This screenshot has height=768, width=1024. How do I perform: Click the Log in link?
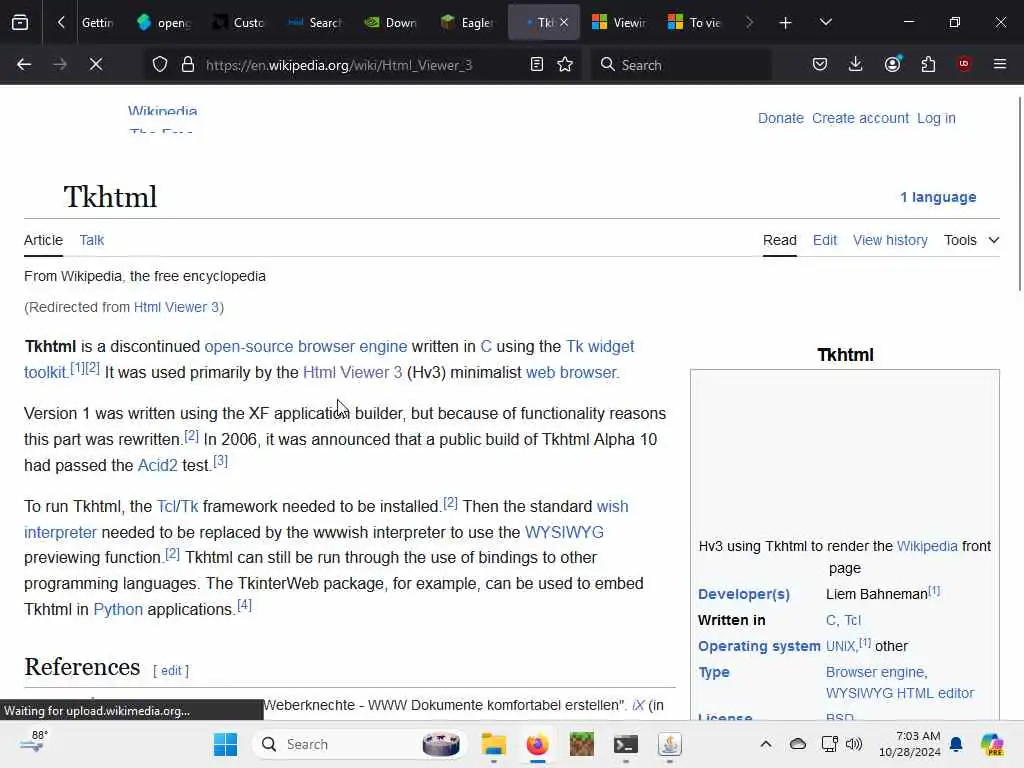click(x=936, y=118)
